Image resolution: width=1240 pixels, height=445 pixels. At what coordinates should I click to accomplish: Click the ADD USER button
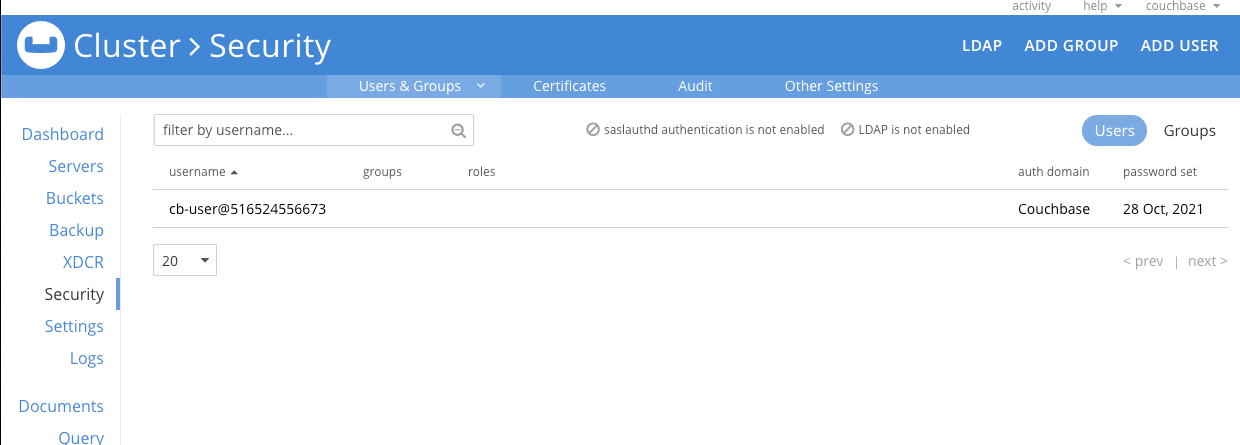click(1180, 45)
